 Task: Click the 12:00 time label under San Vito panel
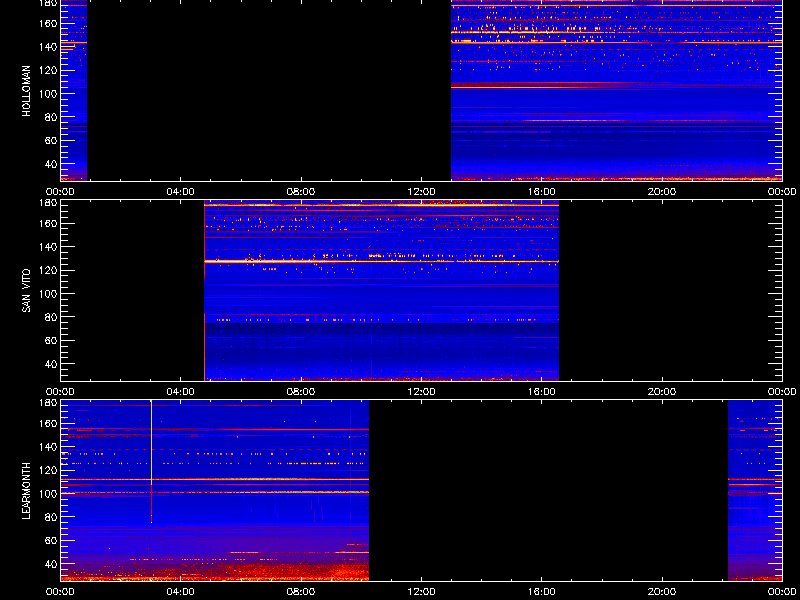(421, 392)
